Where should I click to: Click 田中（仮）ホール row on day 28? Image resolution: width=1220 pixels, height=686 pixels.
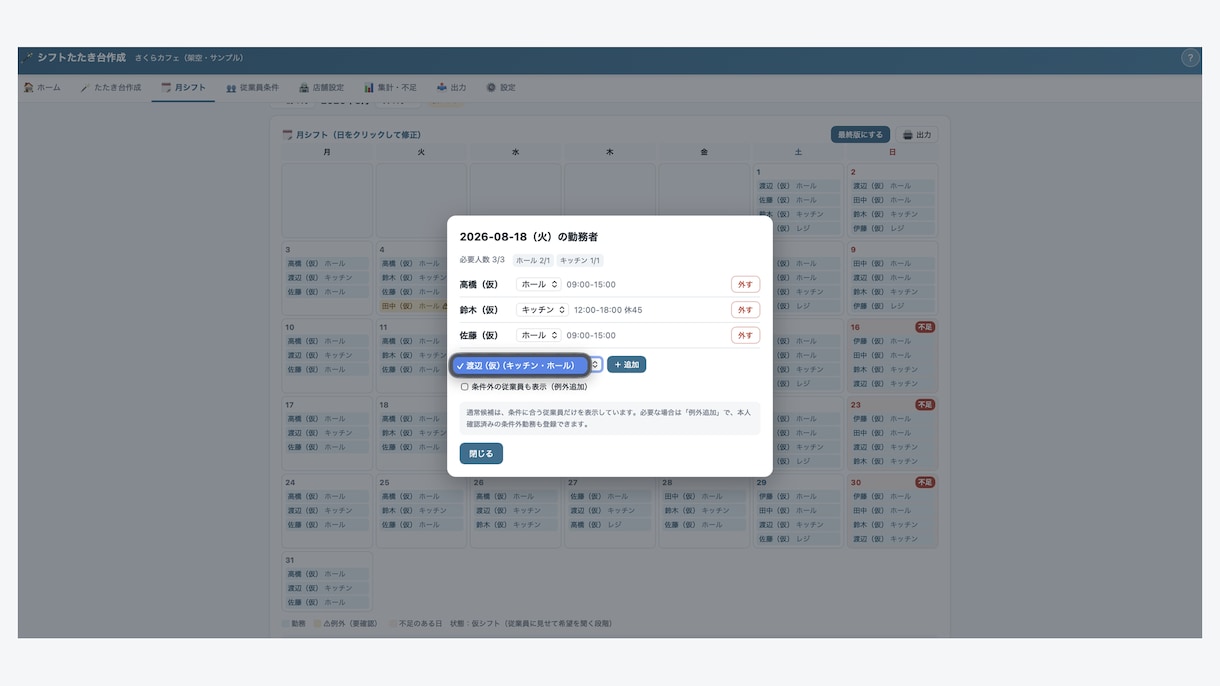point(704,496)
